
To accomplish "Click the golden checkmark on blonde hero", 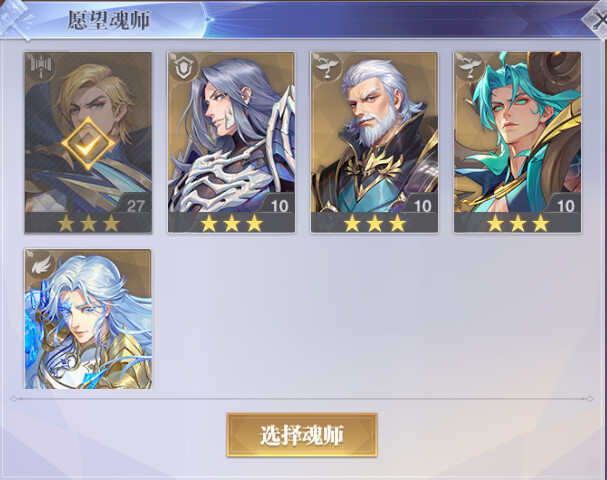I will [88, 144].
